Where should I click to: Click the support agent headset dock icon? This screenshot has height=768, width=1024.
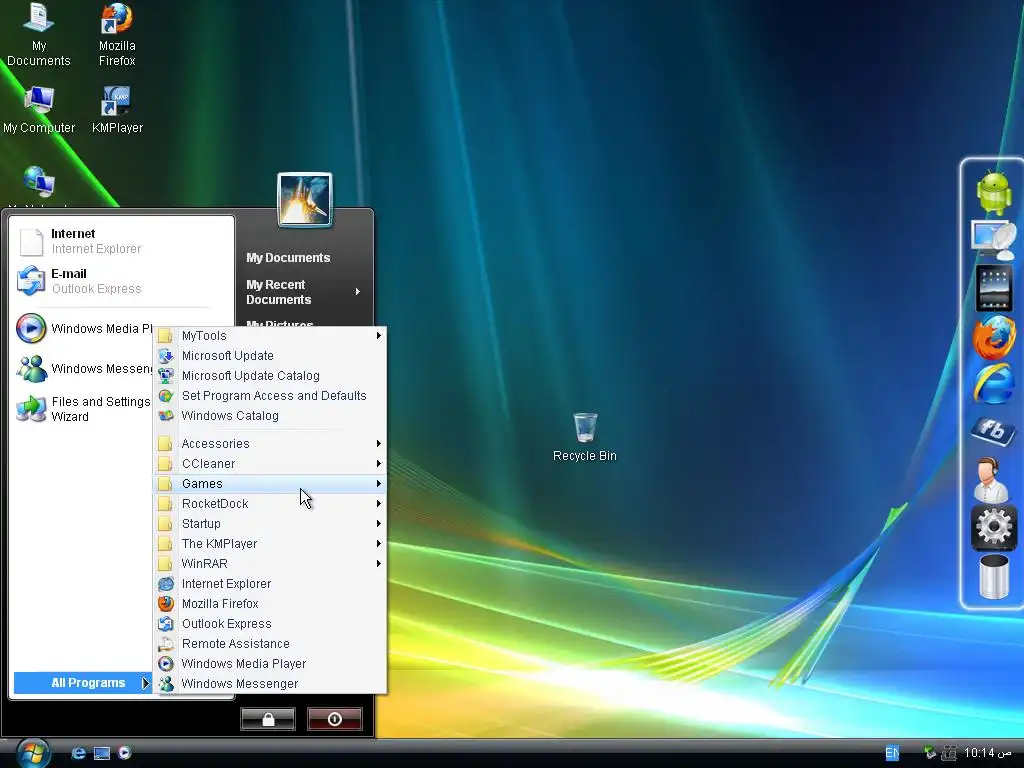(x=991, y=479)
